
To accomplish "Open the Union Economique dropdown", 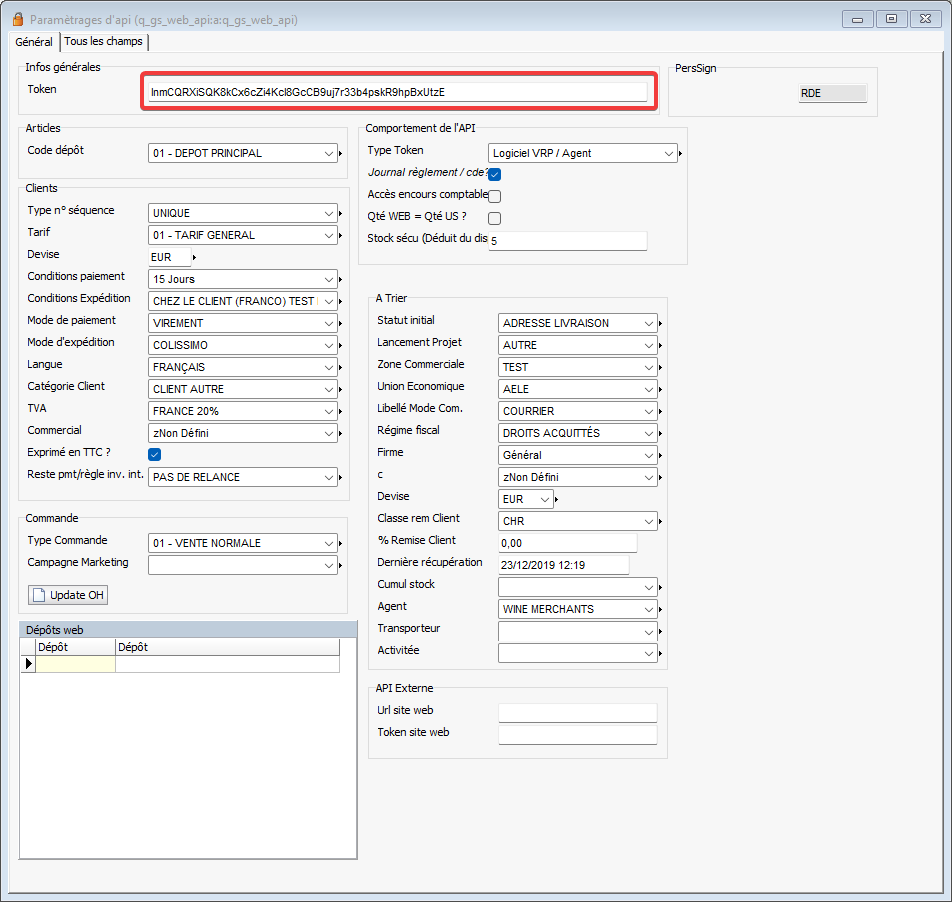I will pos(649,389).
